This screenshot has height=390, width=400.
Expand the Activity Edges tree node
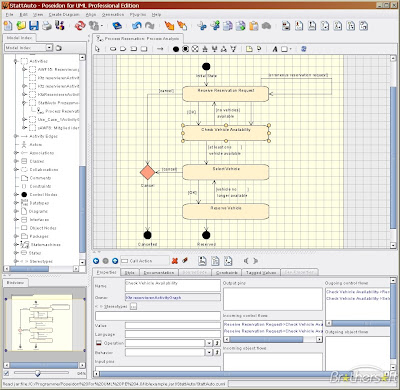tap(15, 136)
